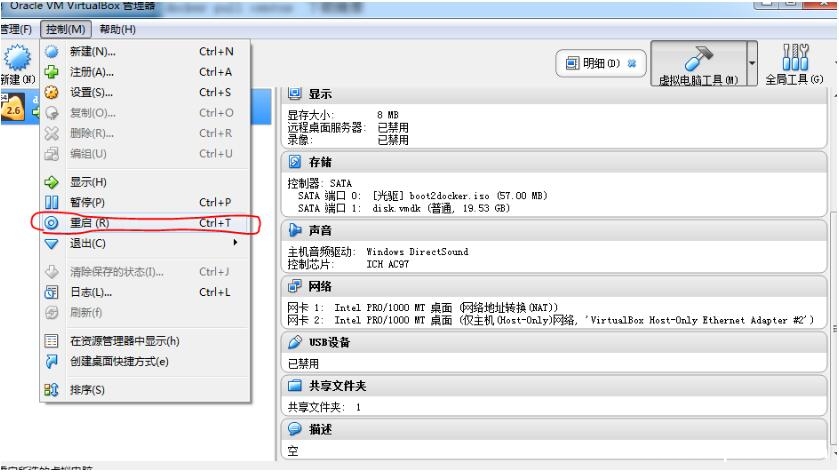This screenshot has width=839, height=473.
Task: Click the 虚拟电脑工具 hammer icon
Action: click(x=699, y=58)
